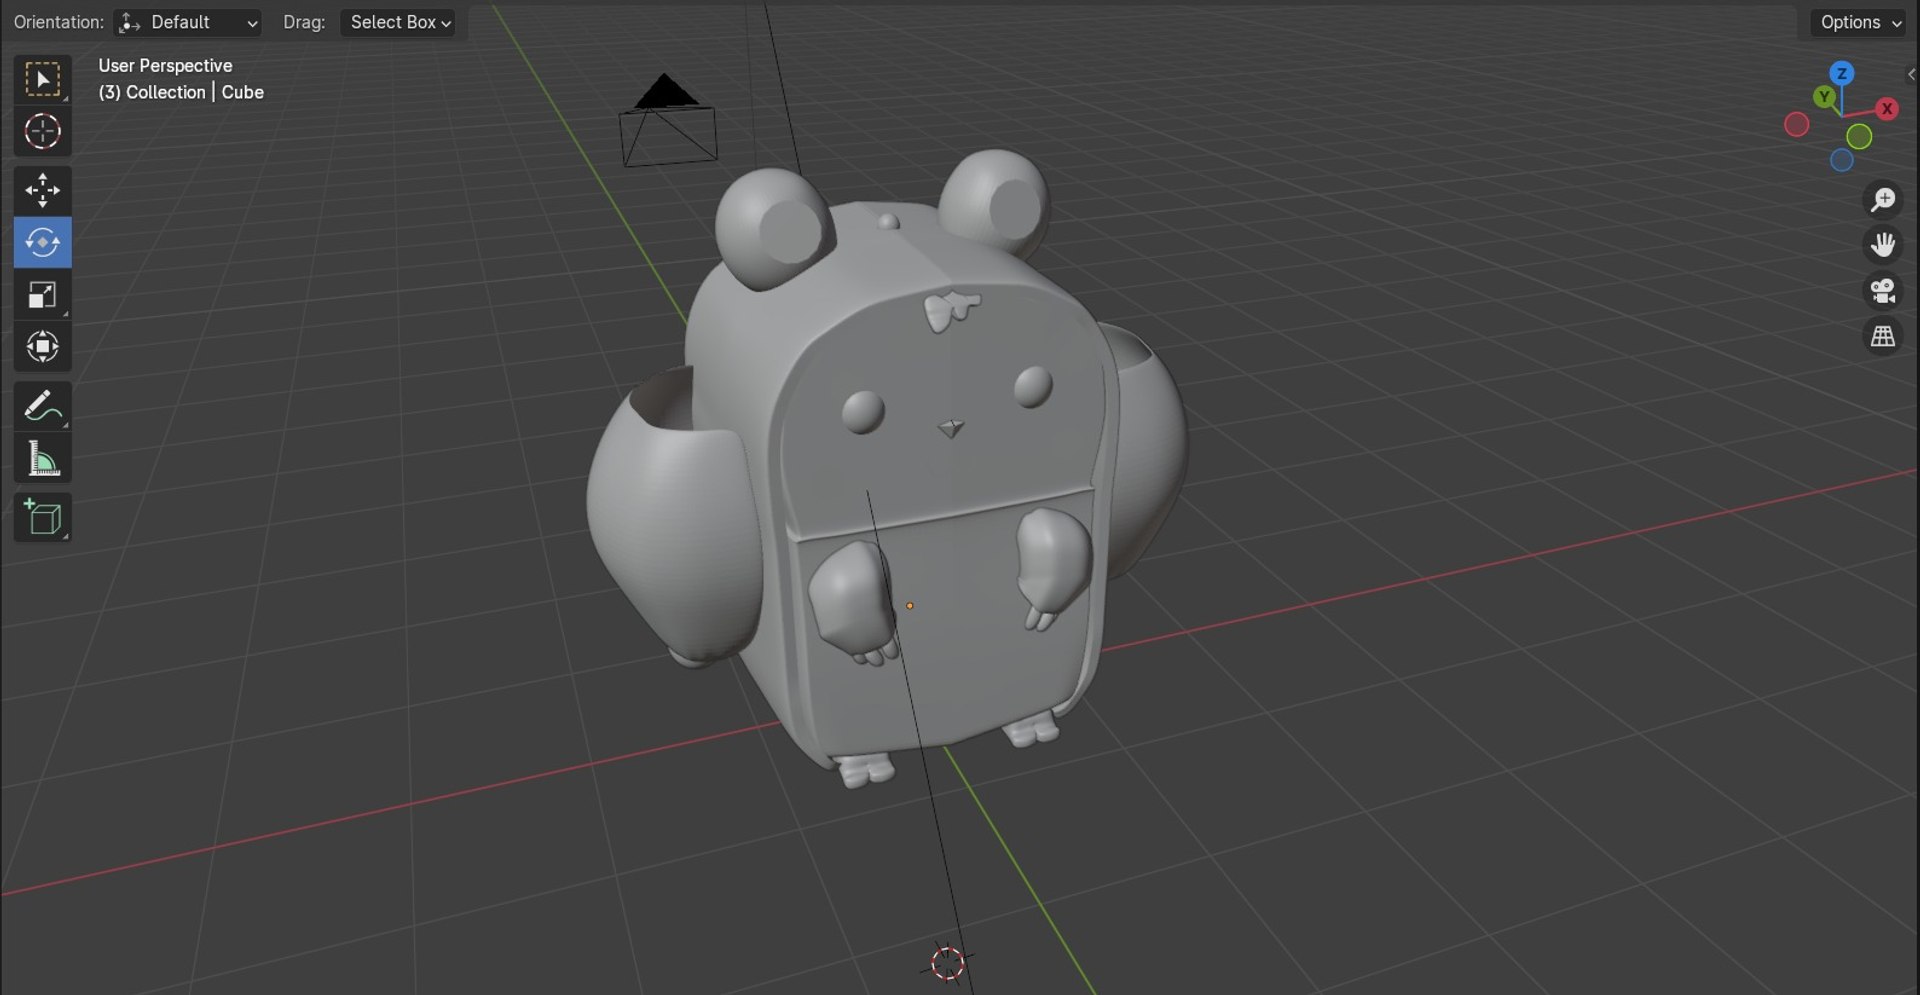The height and width of the screenshot is (995, 1920).
Task: Click the pan hand viewport icon
Action: 1883,245
